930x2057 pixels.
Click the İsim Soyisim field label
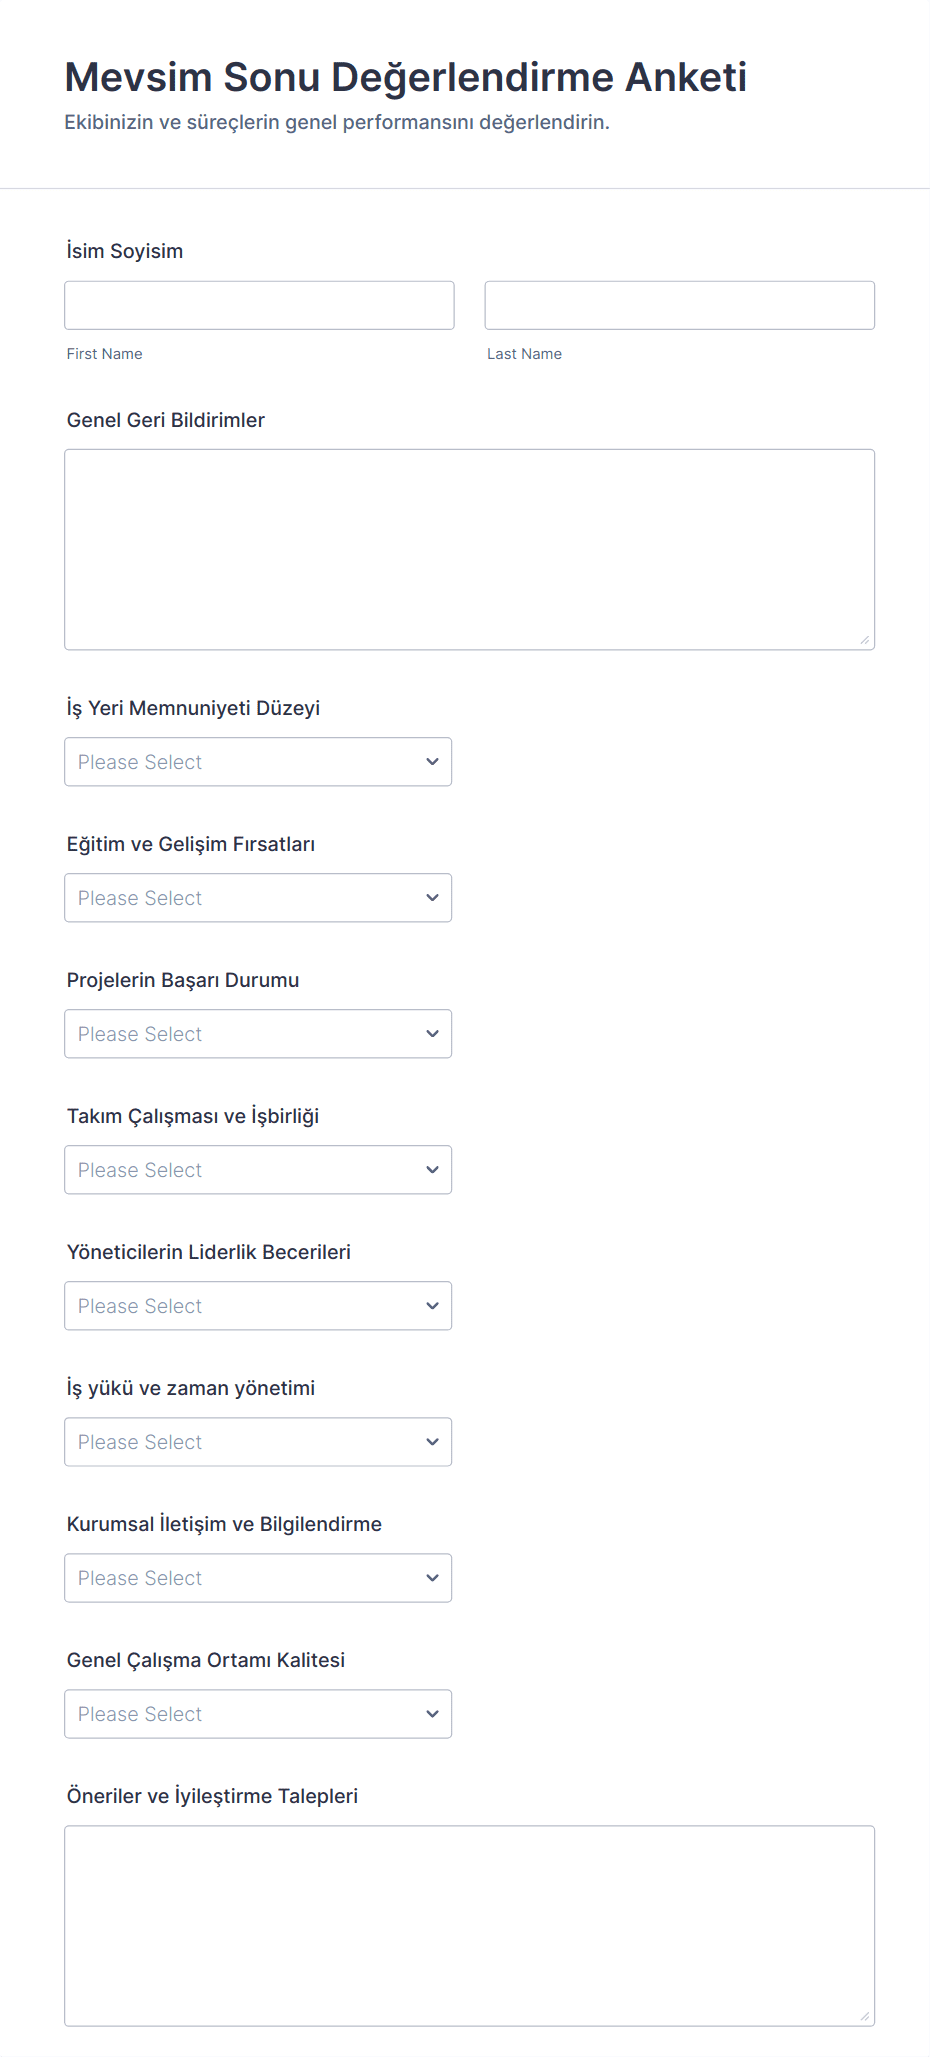[125, 251]
